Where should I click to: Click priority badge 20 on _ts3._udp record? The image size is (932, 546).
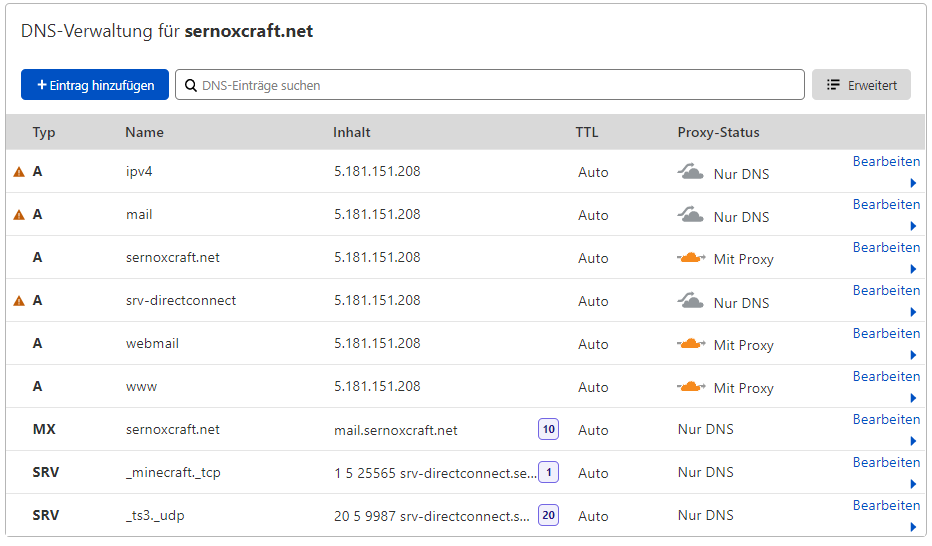coord(548,515)
